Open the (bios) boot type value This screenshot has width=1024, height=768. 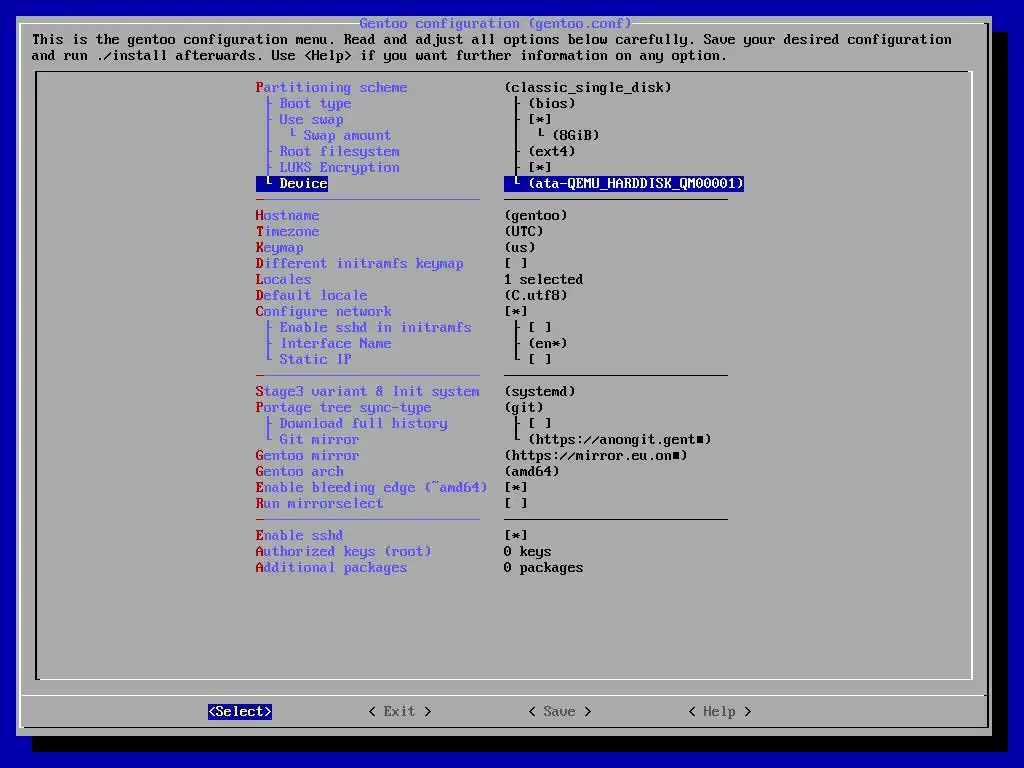coord(552,103)
